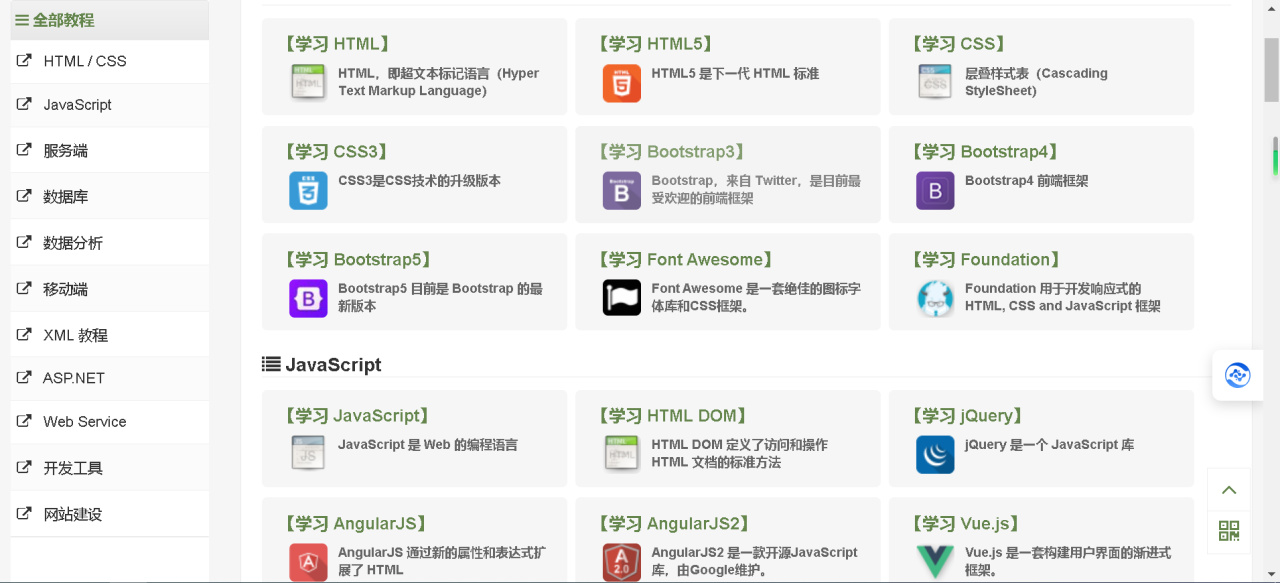Click the QR code icon
The width and height of the screenshot is (1280, 583).
(x=1229, y=531)
